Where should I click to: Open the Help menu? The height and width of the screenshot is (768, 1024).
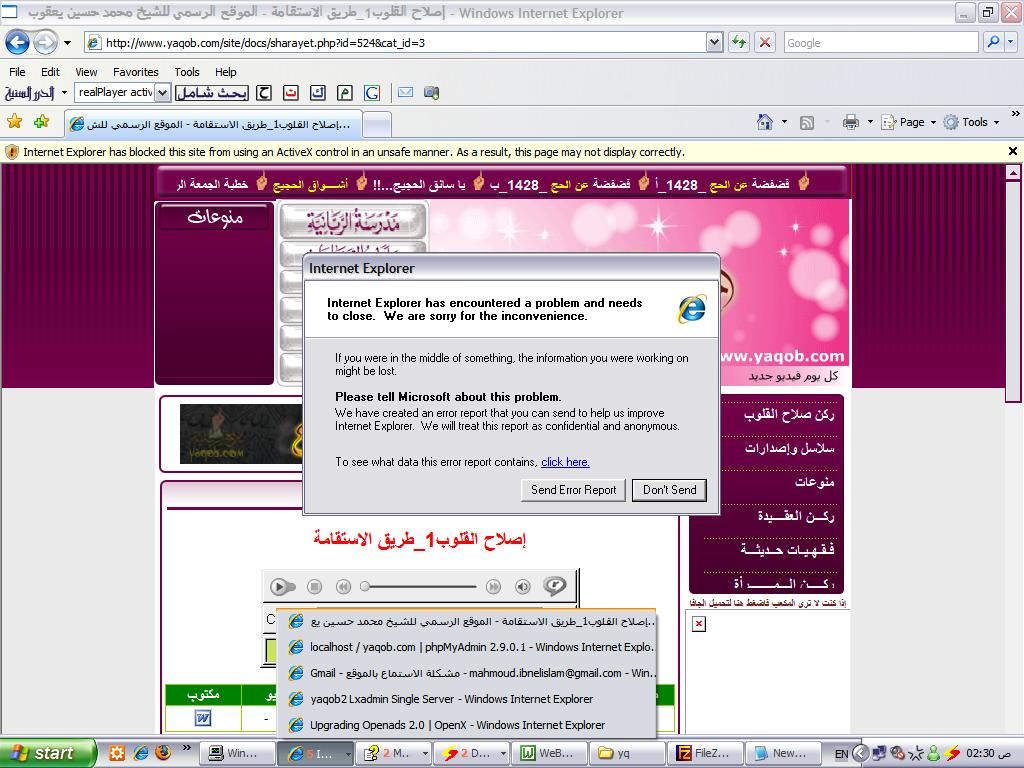click(225, 72)
